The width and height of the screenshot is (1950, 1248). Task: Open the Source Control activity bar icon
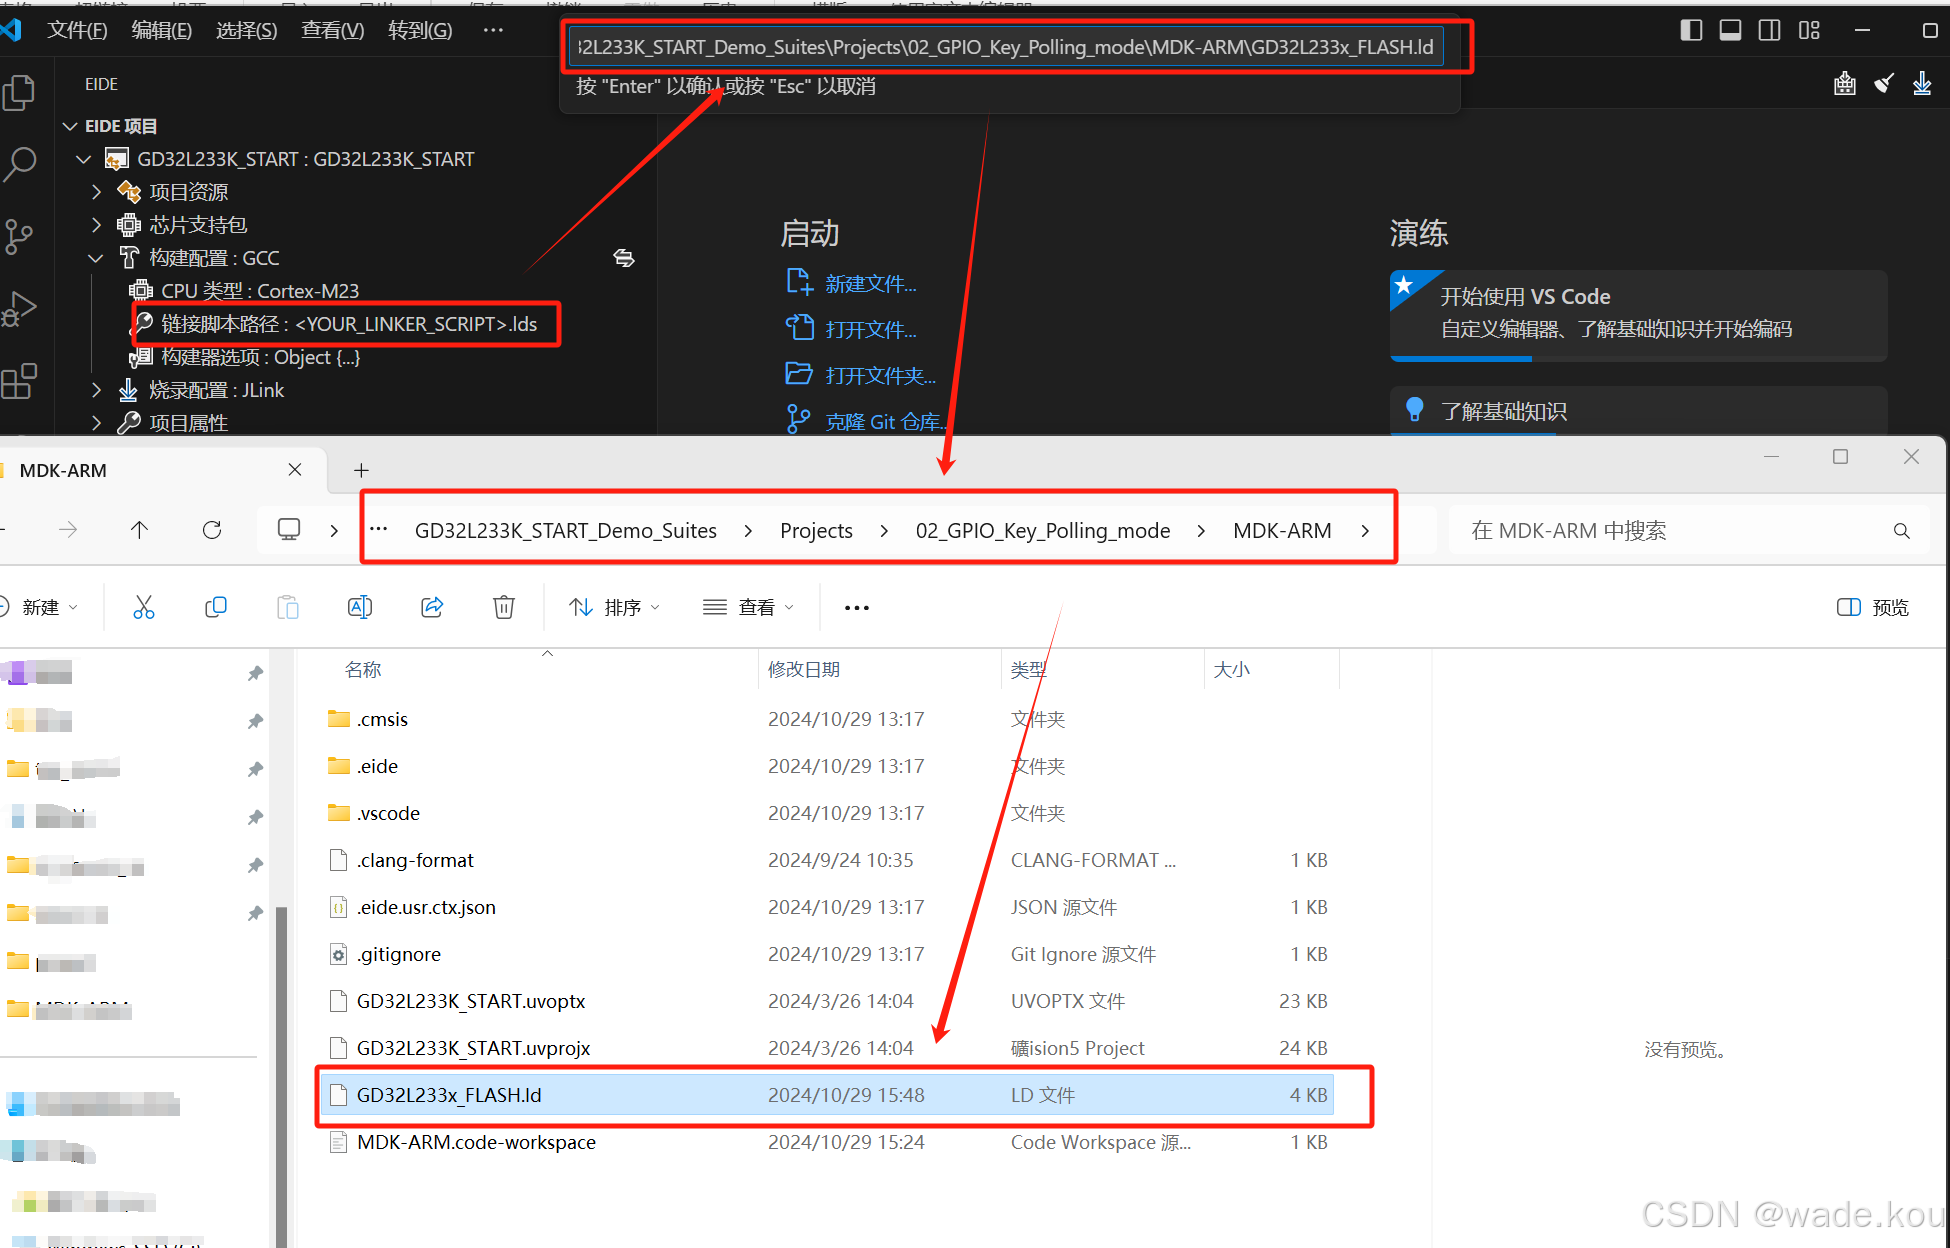point(19,236)
